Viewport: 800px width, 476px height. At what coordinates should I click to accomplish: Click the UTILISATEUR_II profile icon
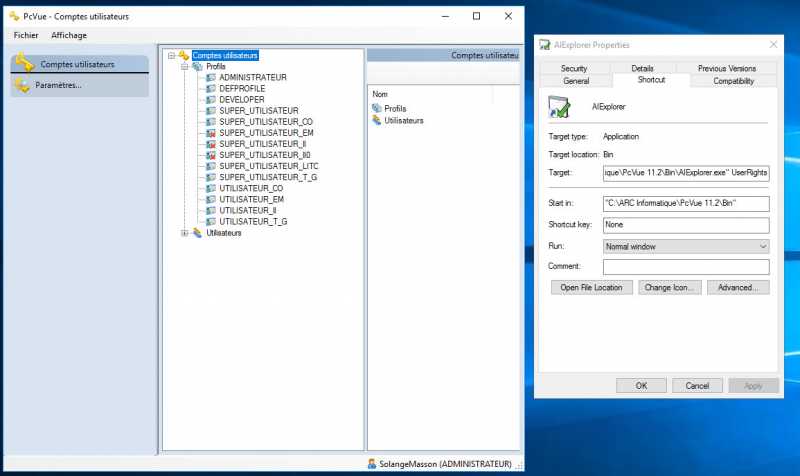(x=211, y=211)
